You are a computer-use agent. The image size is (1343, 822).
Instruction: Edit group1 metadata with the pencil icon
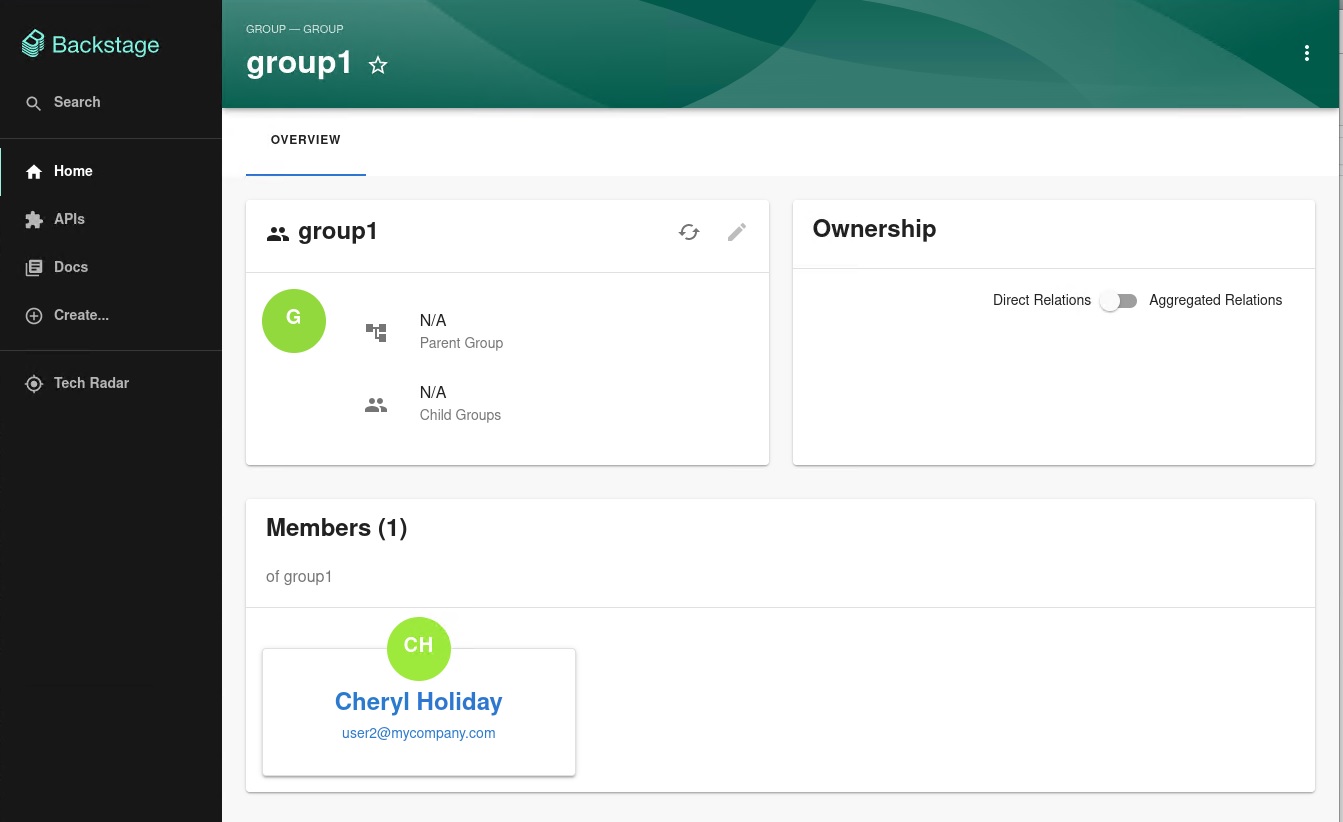737,232
